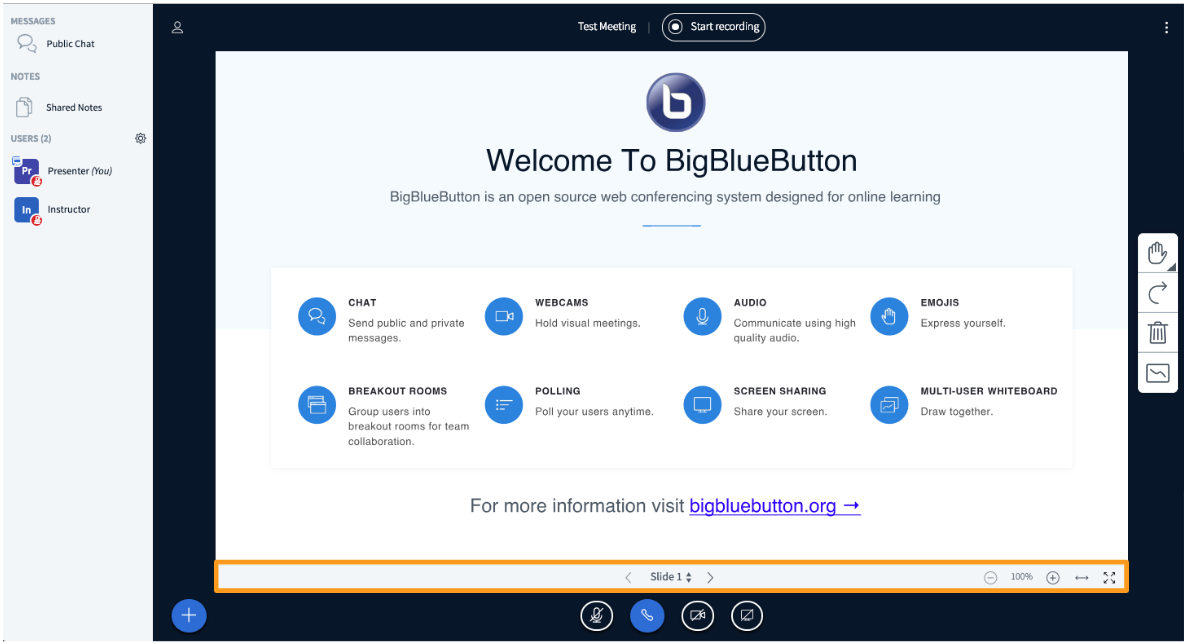The height and width of the screenshot is (644, 1185).
Task: Open the whiteboard pan hand tool menu
Action: tap(1158, 253)
